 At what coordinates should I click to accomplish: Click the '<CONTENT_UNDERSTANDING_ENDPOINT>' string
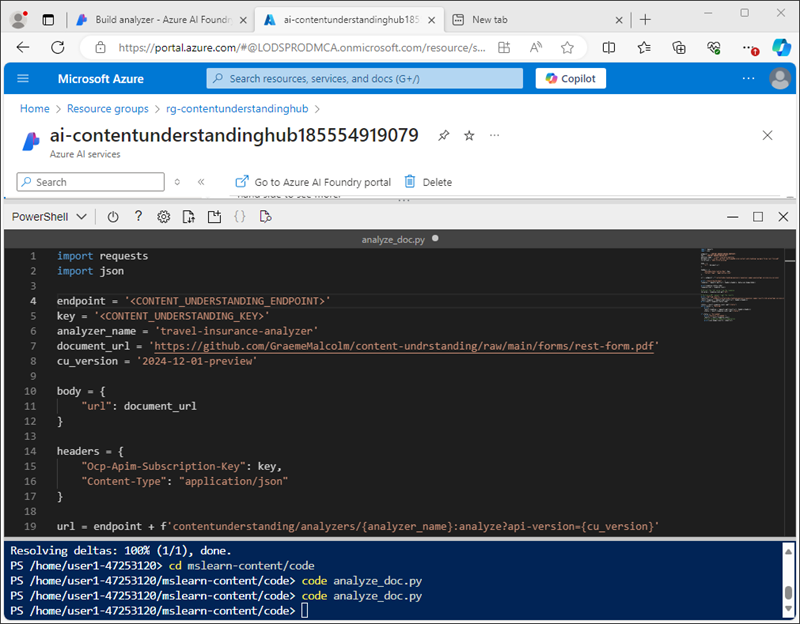pyautogui.click(x=227, y=301)
